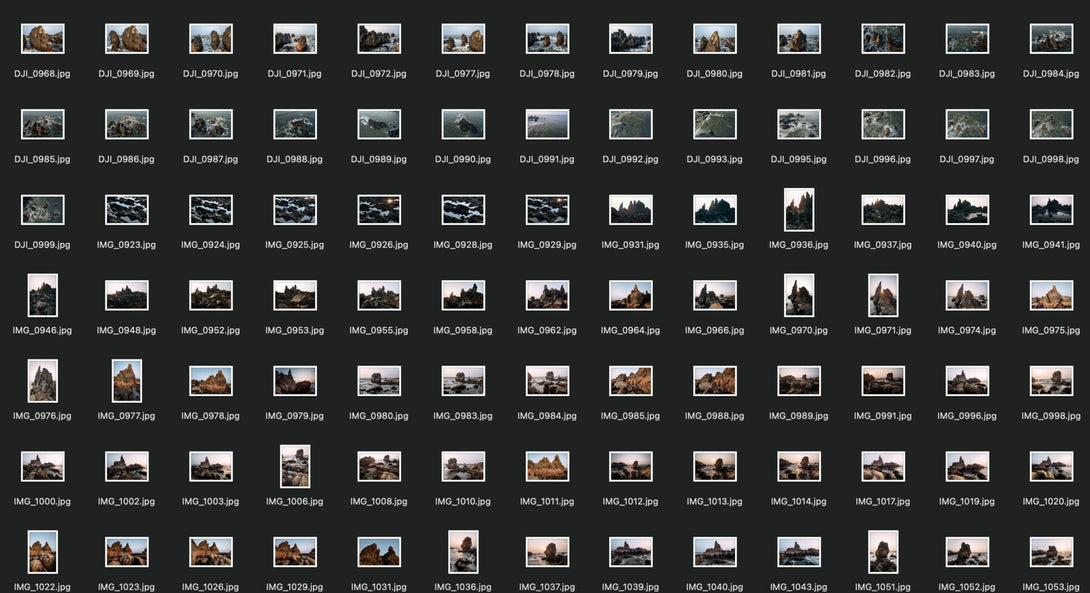Select the DJI_0991.jpg thumbnail
The image size is (1090, 593).
547,124
